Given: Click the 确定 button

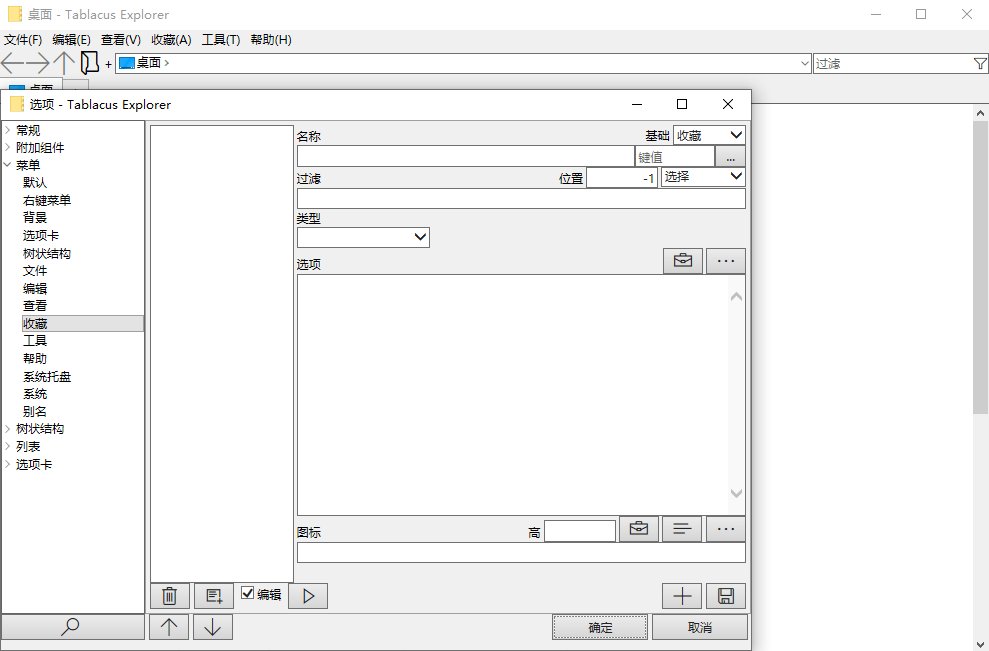Looking at the screenshot, I should (600, 627).
